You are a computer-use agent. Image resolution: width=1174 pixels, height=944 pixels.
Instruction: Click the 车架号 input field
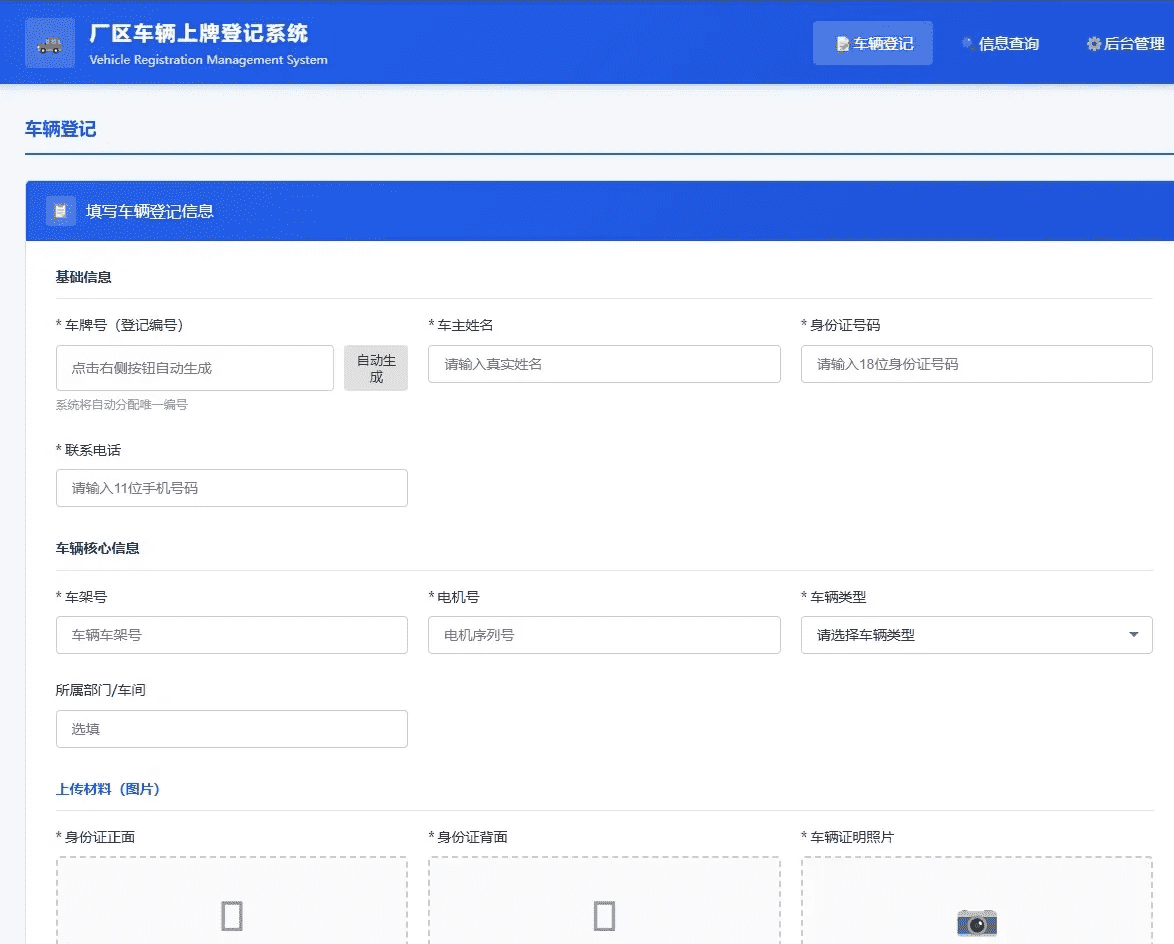click(232, 635)
